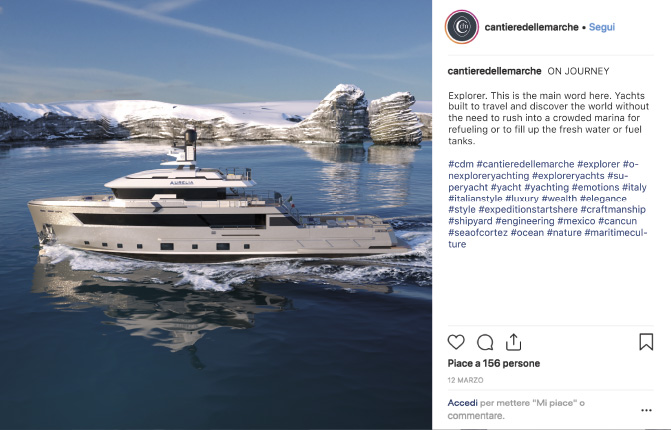Open the #cdm hashtag
The height and width of the screenshot is (430, 671).
click(x=461, y=164)
